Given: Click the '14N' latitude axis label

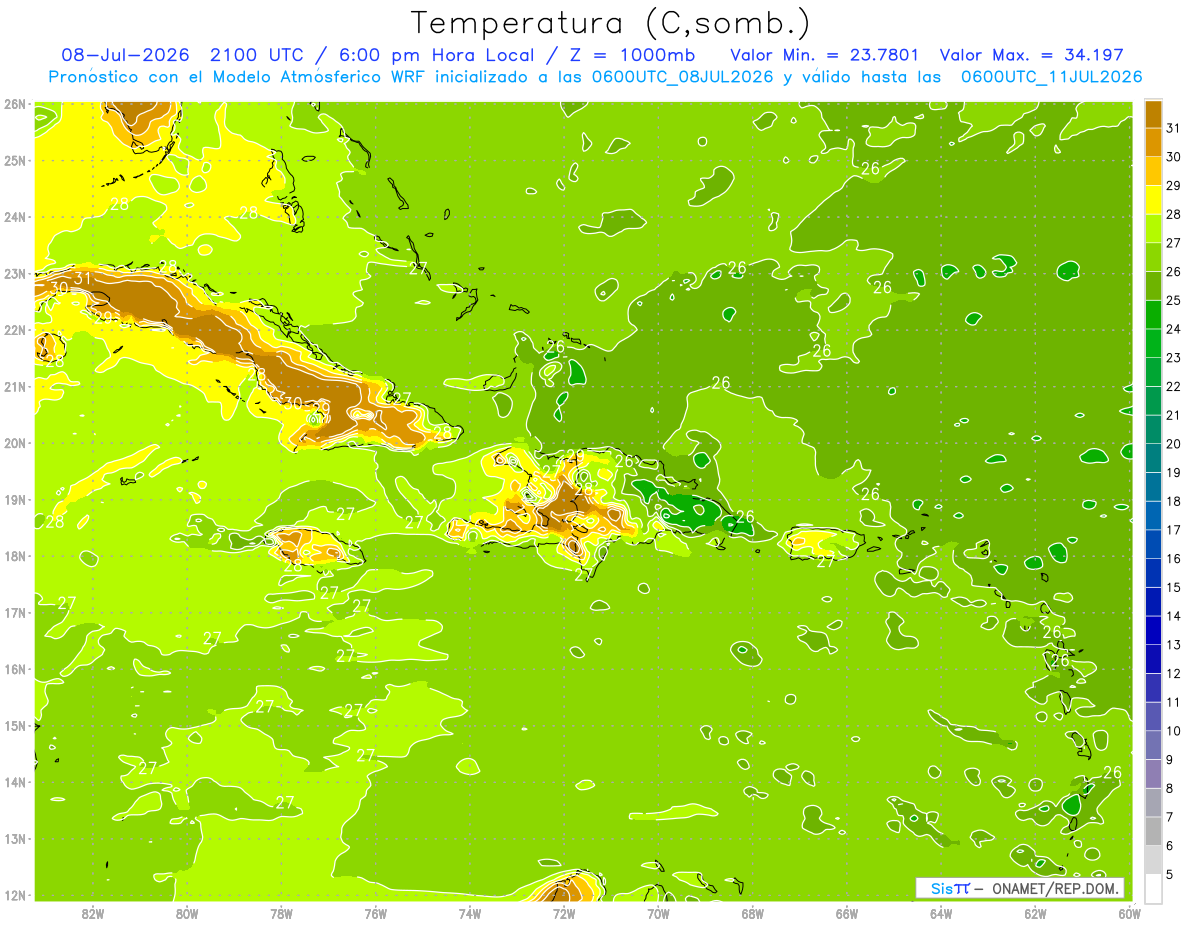Looking at the screenshot, I should tap(15, 782).
